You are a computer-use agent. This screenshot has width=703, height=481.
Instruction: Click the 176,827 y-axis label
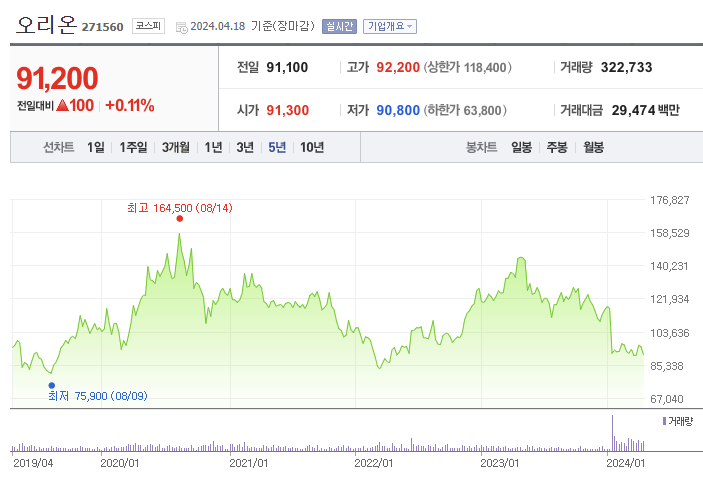670,200
